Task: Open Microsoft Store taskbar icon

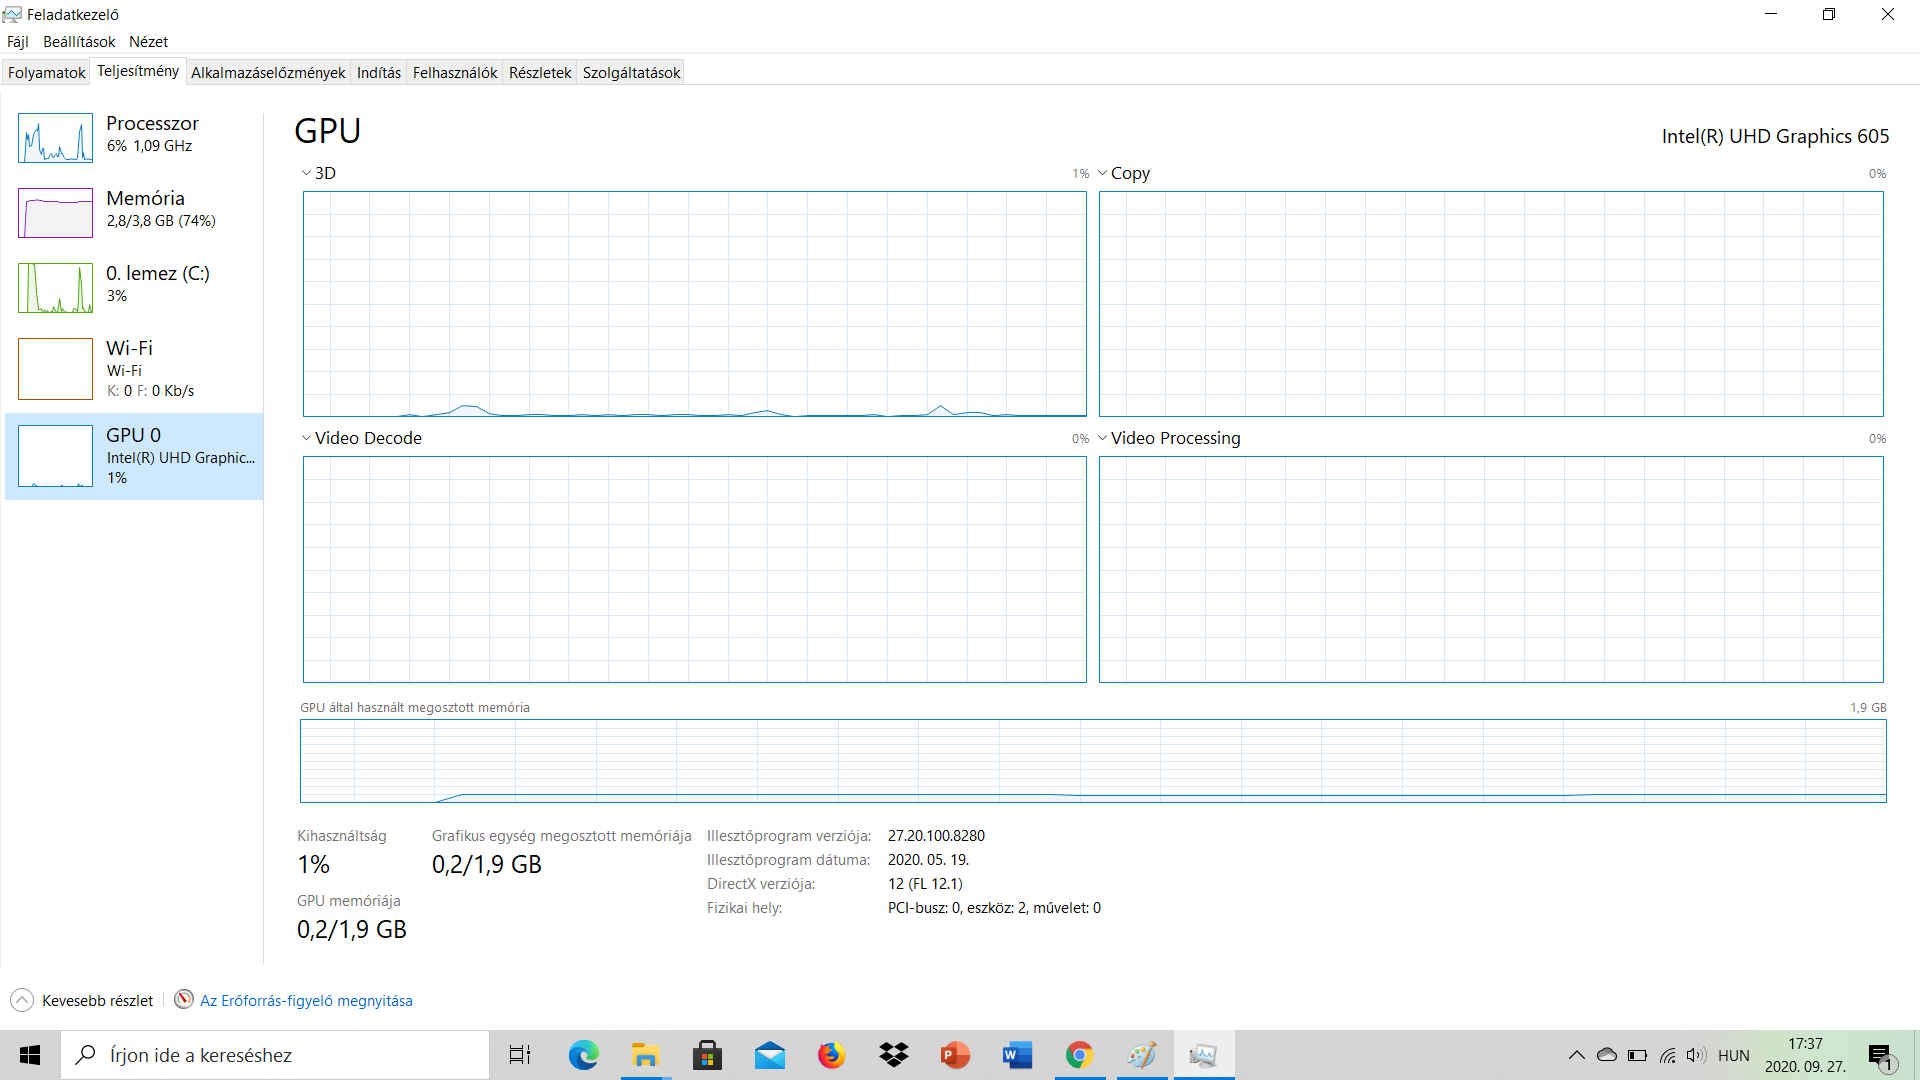Action: 707,1055
